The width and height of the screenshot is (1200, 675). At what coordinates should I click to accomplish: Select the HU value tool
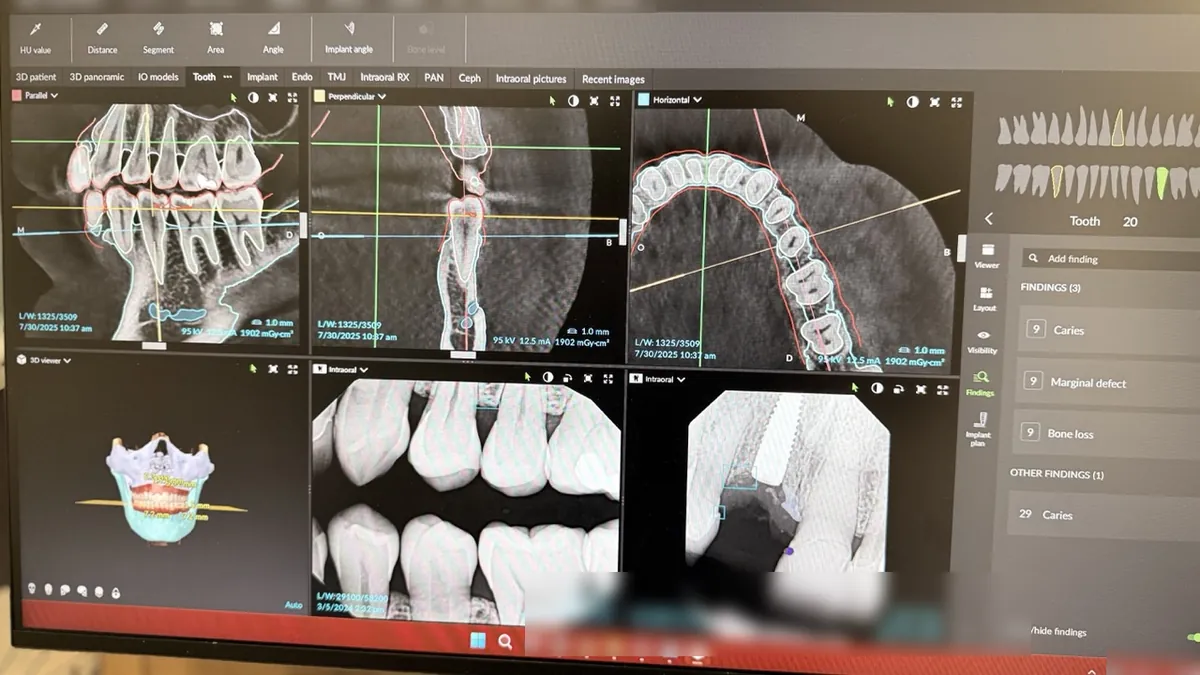coord(36,37)
